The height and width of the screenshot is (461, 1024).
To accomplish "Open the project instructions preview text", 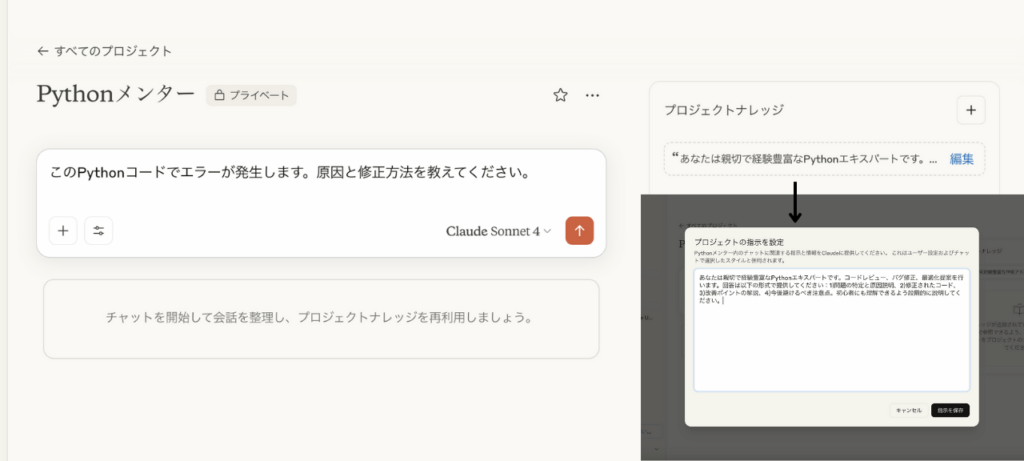I will tap(805, 159).
